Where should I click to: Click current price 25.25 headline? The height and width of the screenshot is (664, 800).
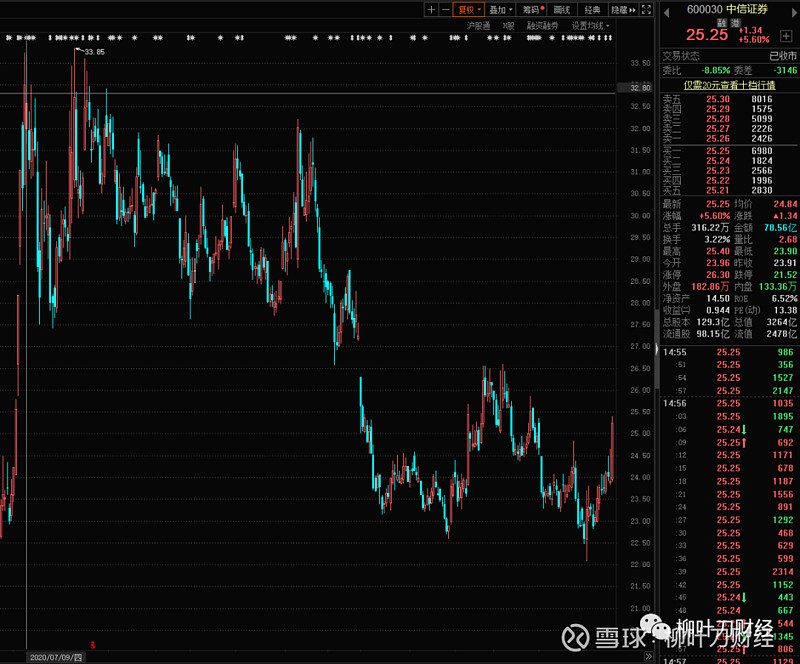click(707, 35)
